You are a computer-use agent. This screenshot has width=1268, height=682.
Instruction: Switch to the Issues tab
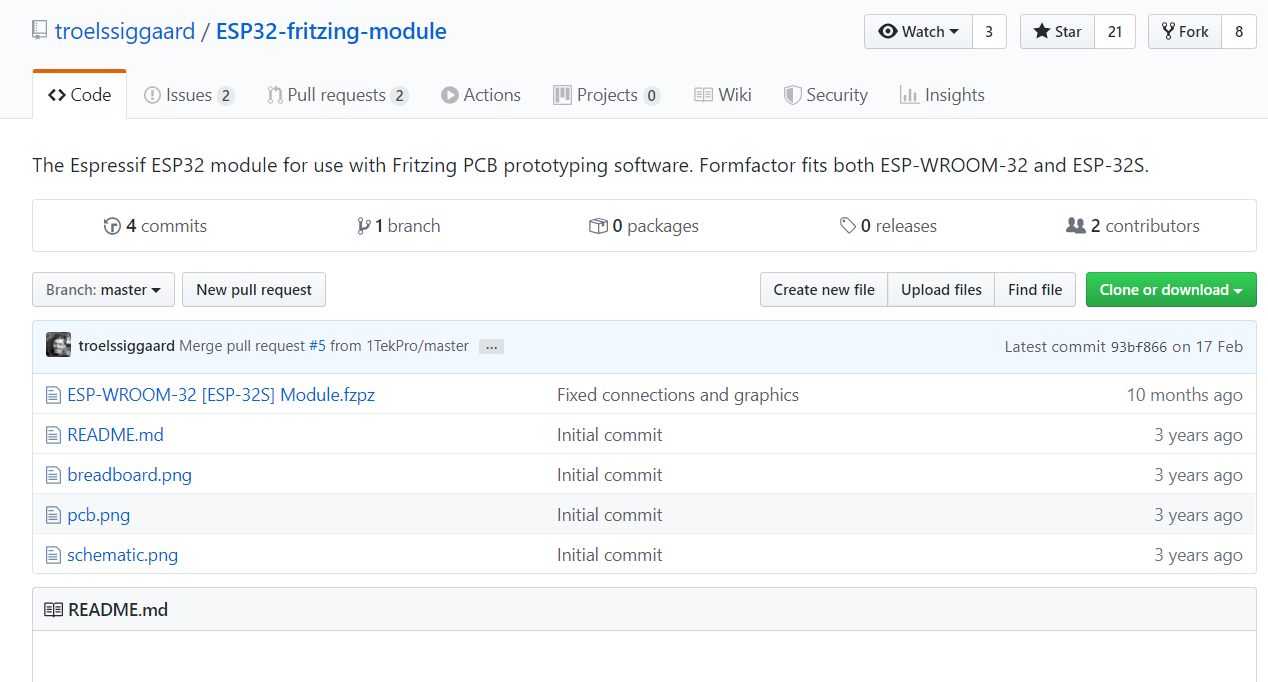[189, 95]
